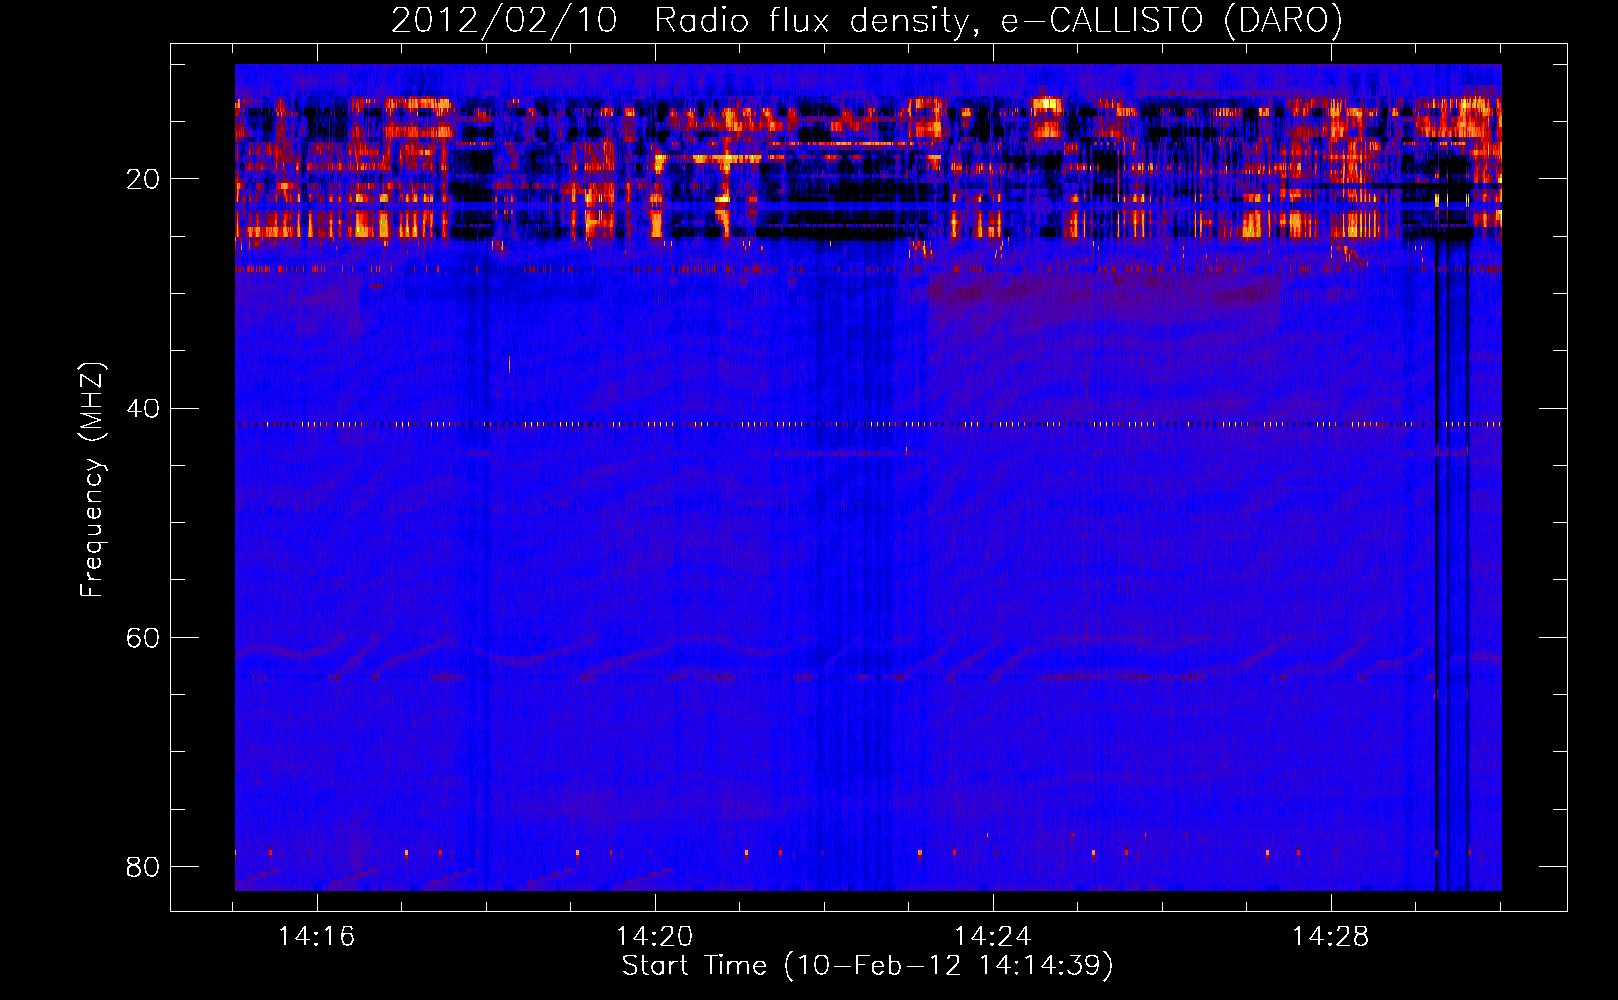Click the 60 frequency tick label
This screenshot has width=1618, height=1000.
[143, 638]
